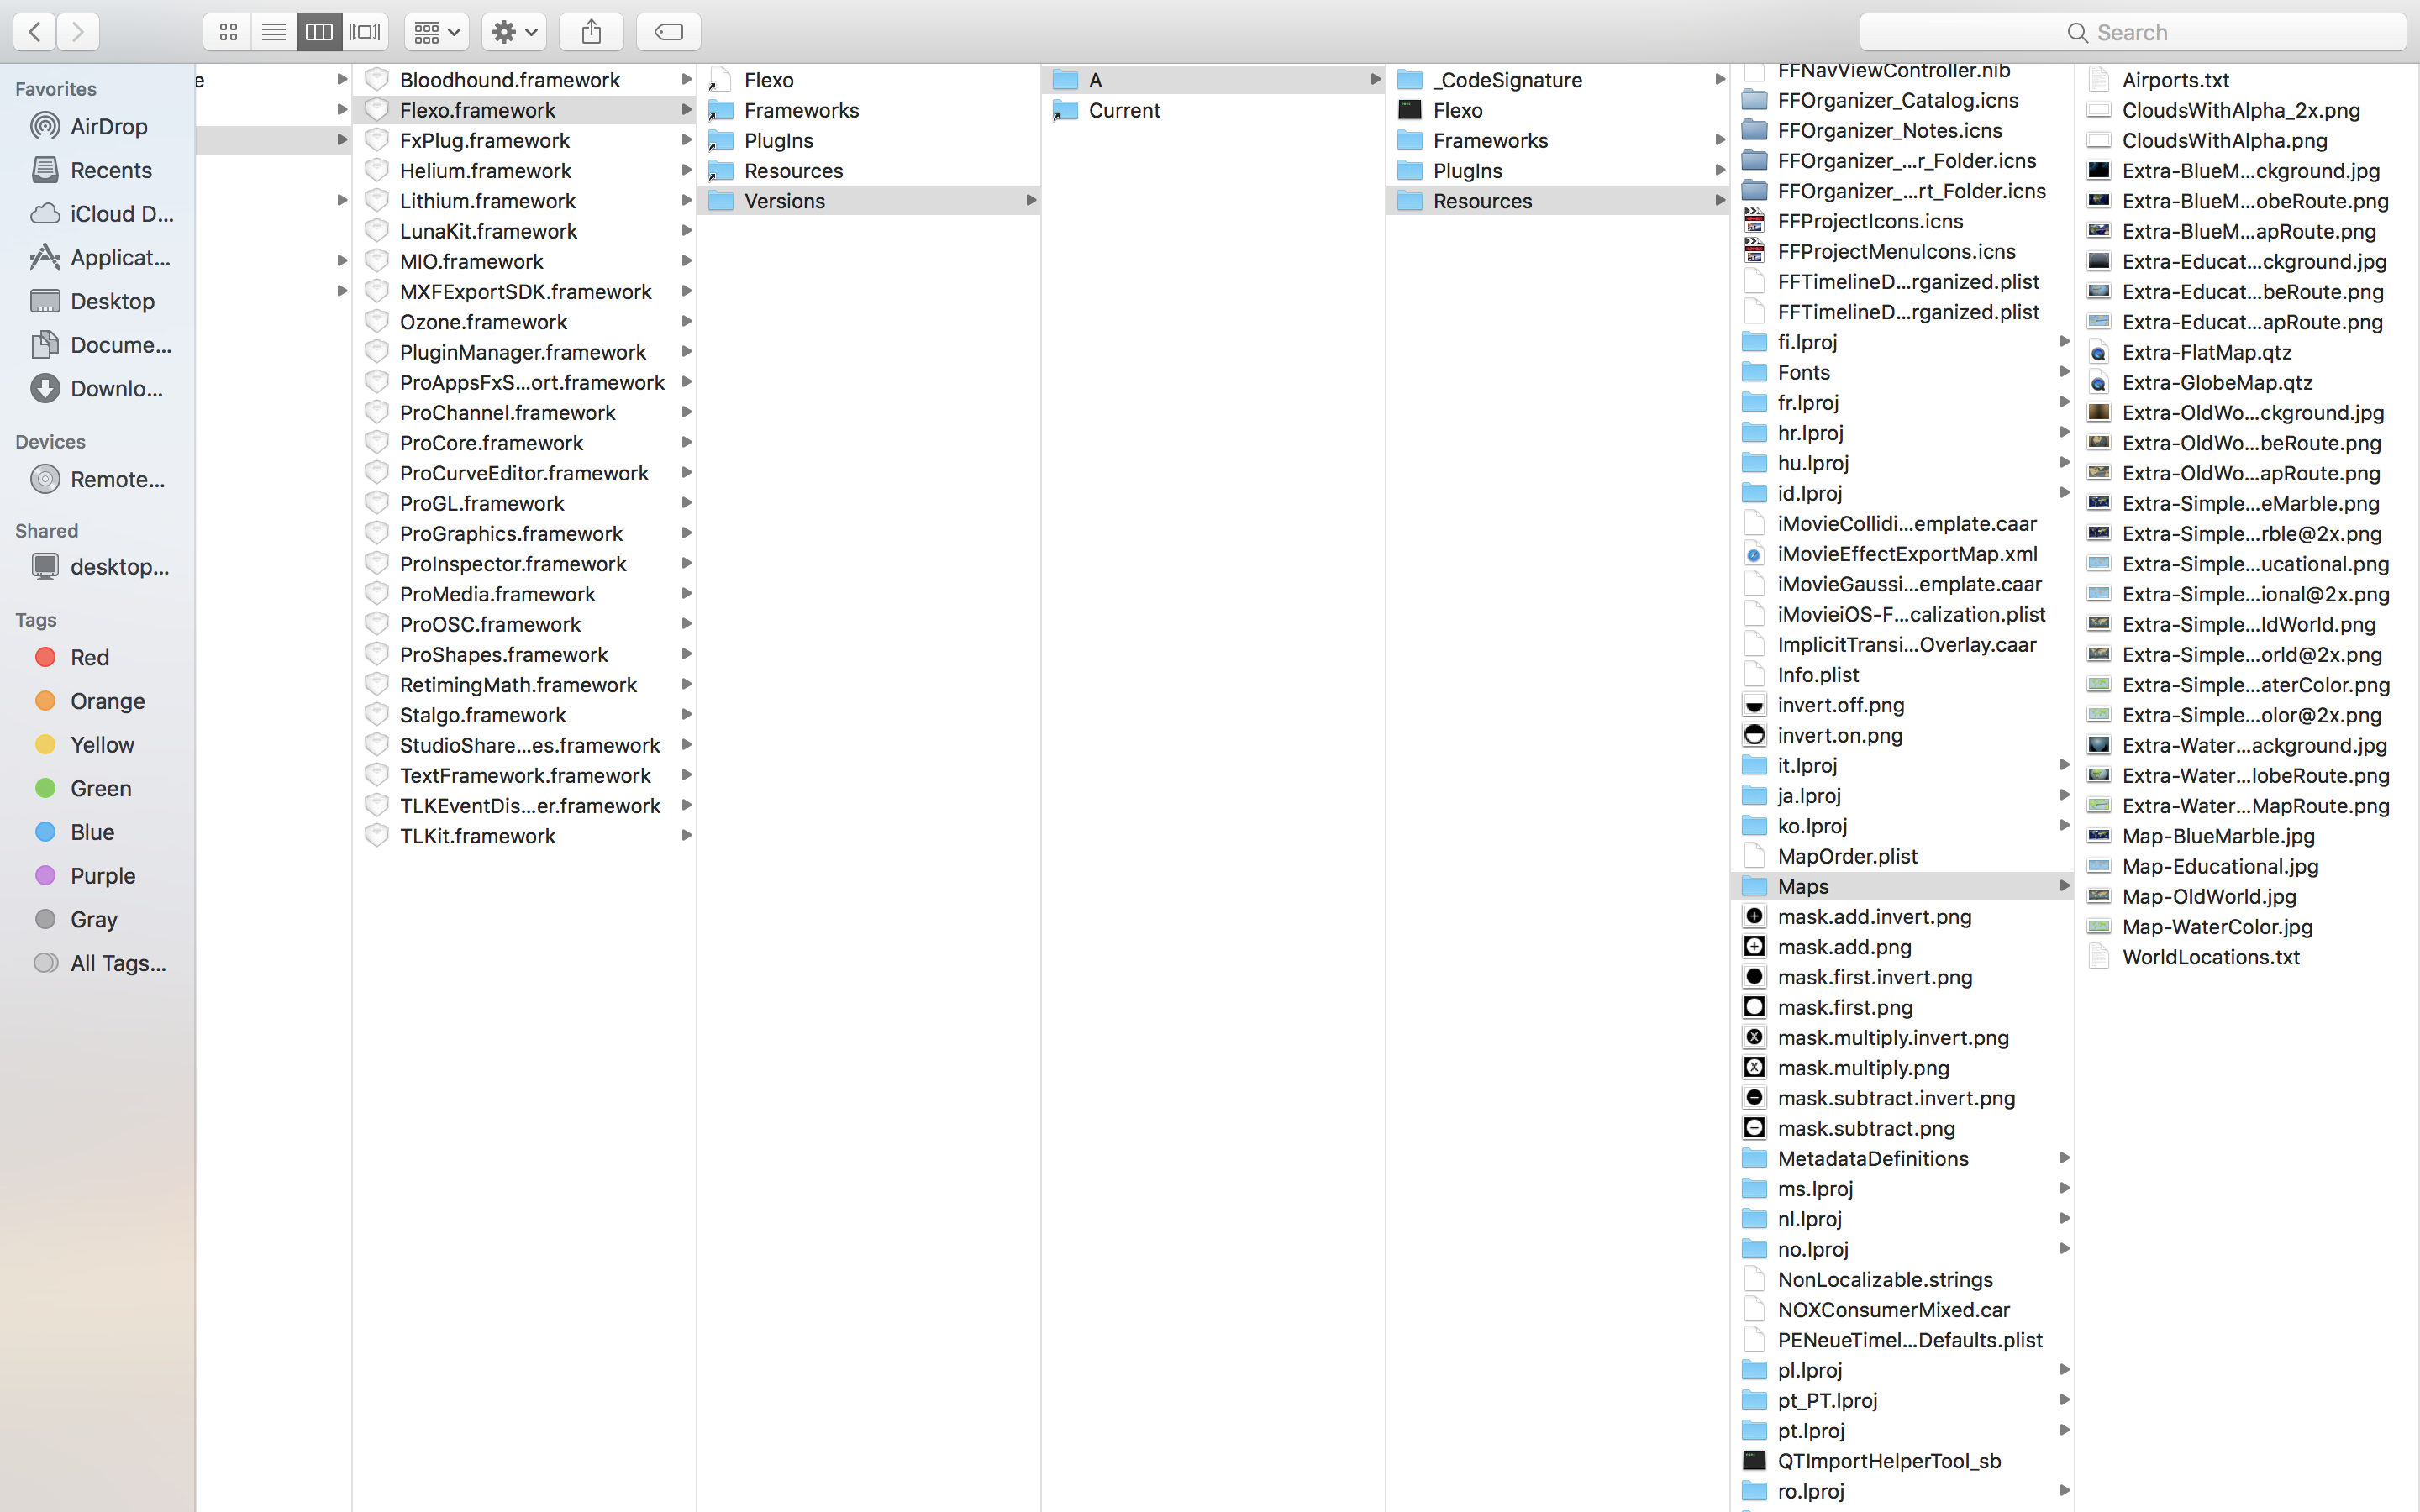Select the Current folder alias
The image size is (2420, 1512).
tap(1124, 111)
